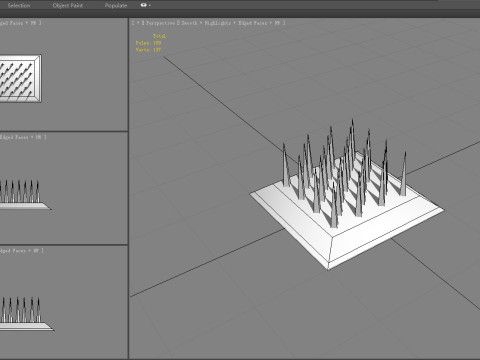Screen dimensions: 480x360
Task: Click the Polys count statistic text
Action: tap(148, 43)
